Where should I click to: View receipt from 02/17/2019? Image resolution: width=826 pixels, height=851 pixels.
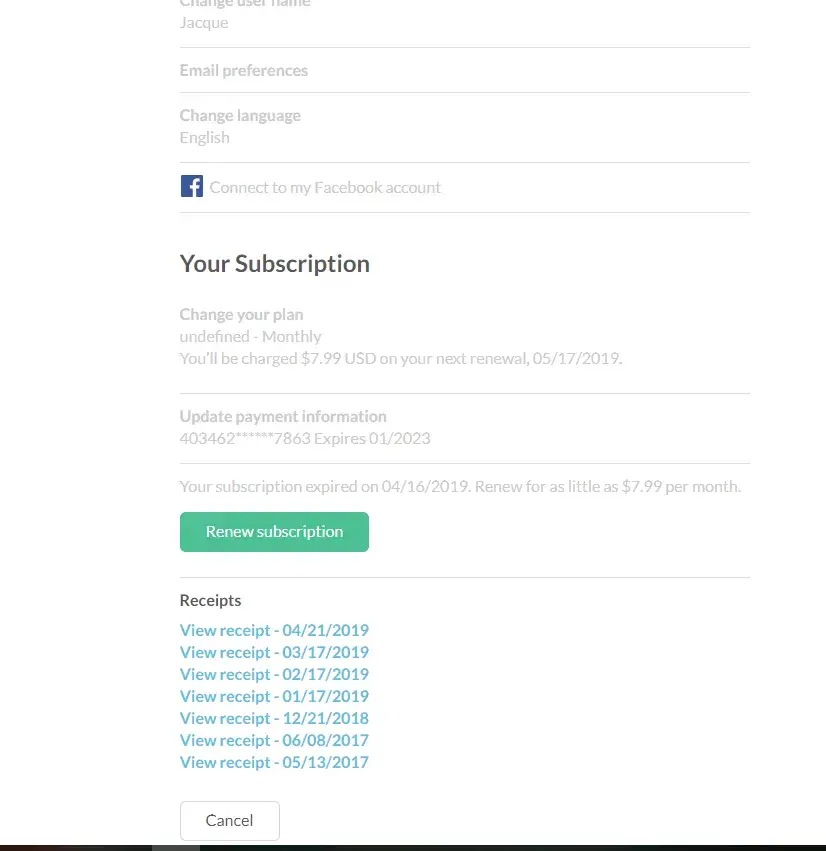pos(274,674)
